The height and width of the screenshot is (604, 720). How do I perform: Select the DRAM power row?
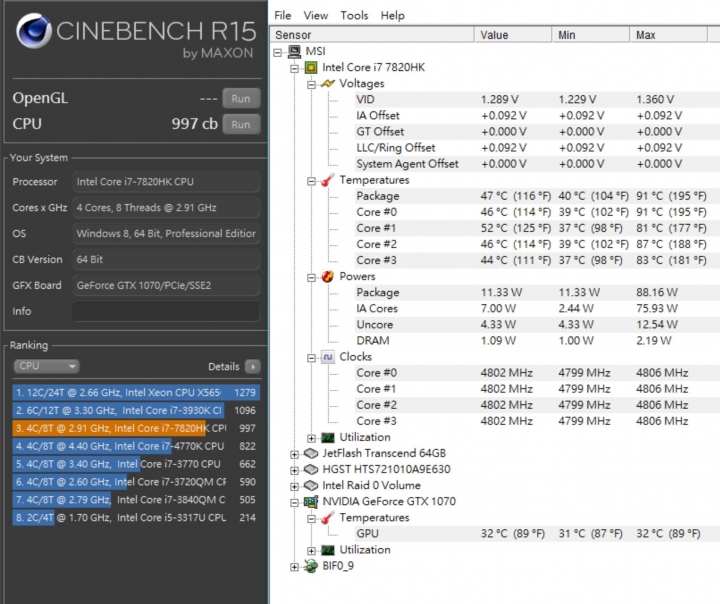click(x=537, y=341)
